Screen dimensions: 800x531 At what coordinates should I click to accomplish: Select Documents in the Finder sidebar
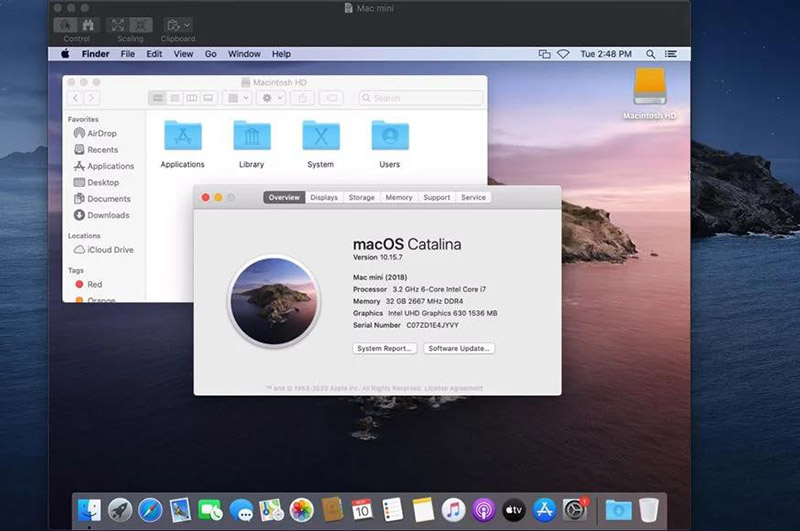coord(102,198)
